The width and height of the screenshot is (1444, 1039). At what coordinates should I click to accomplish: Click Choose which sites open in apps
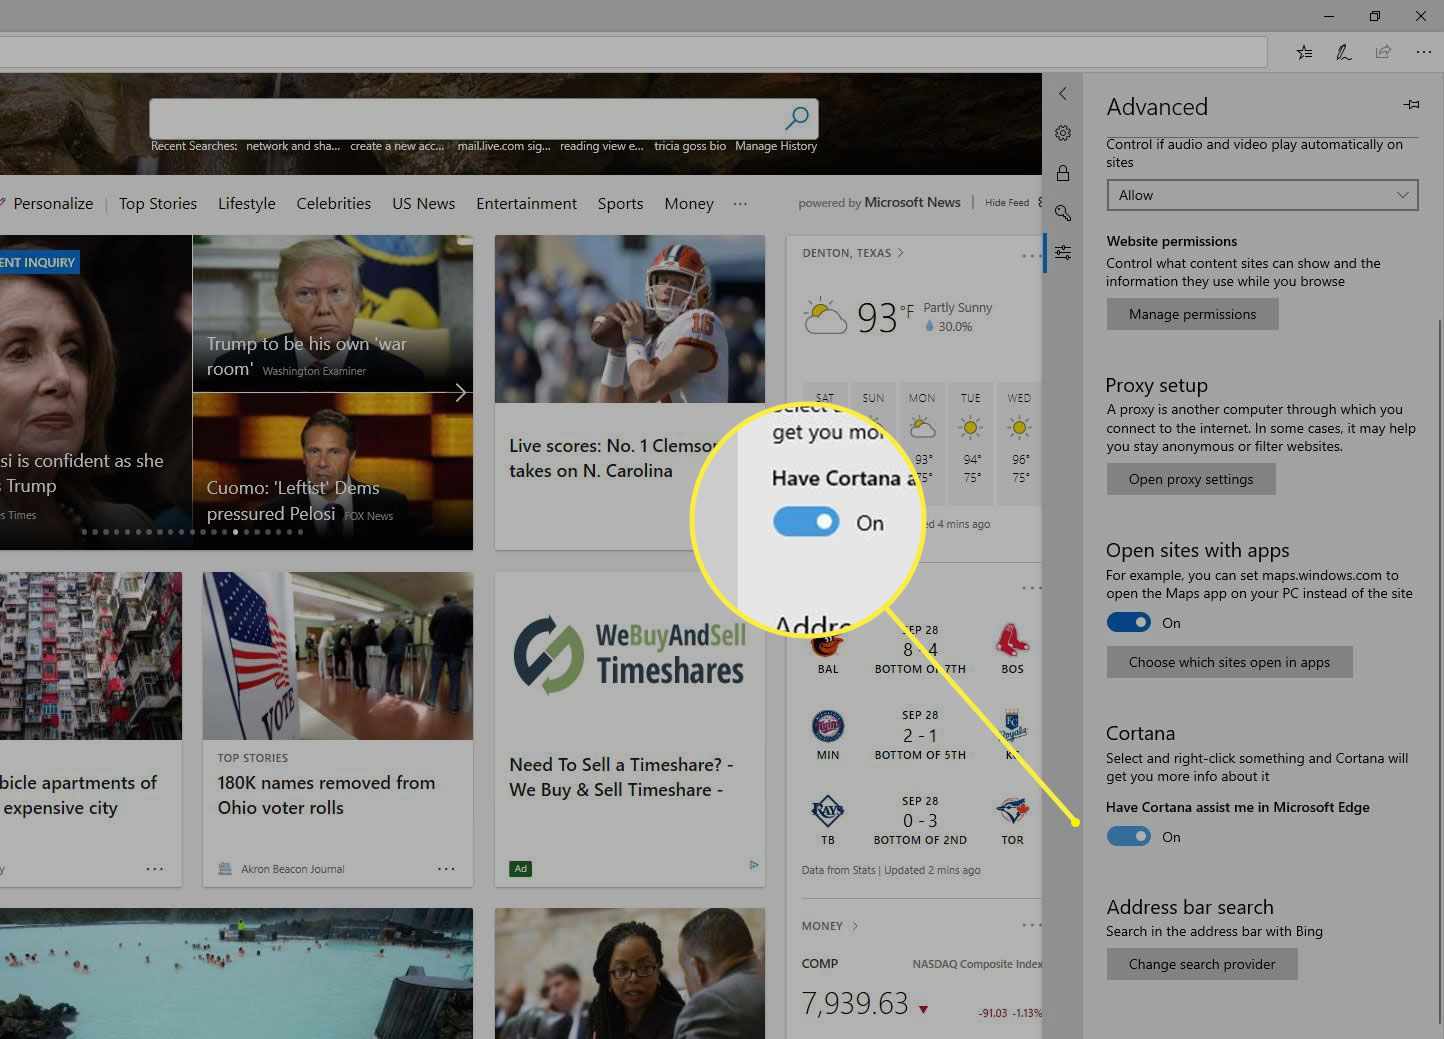tap(1229, 662)
